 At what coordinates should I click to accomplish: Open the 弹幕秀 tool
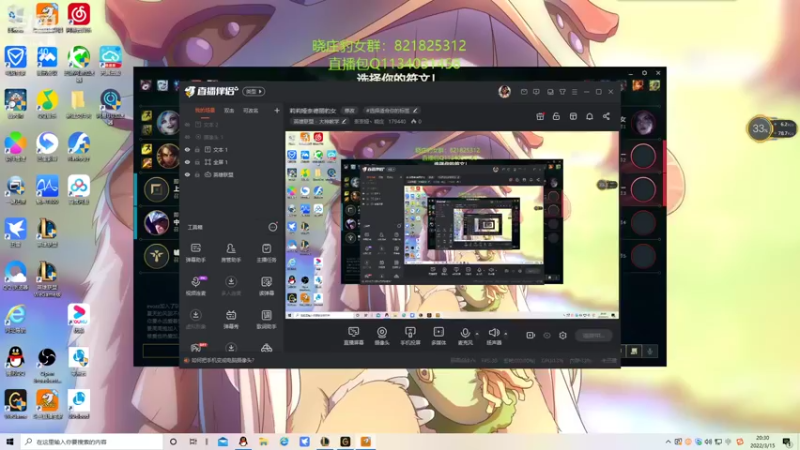(x=231, y=319)
